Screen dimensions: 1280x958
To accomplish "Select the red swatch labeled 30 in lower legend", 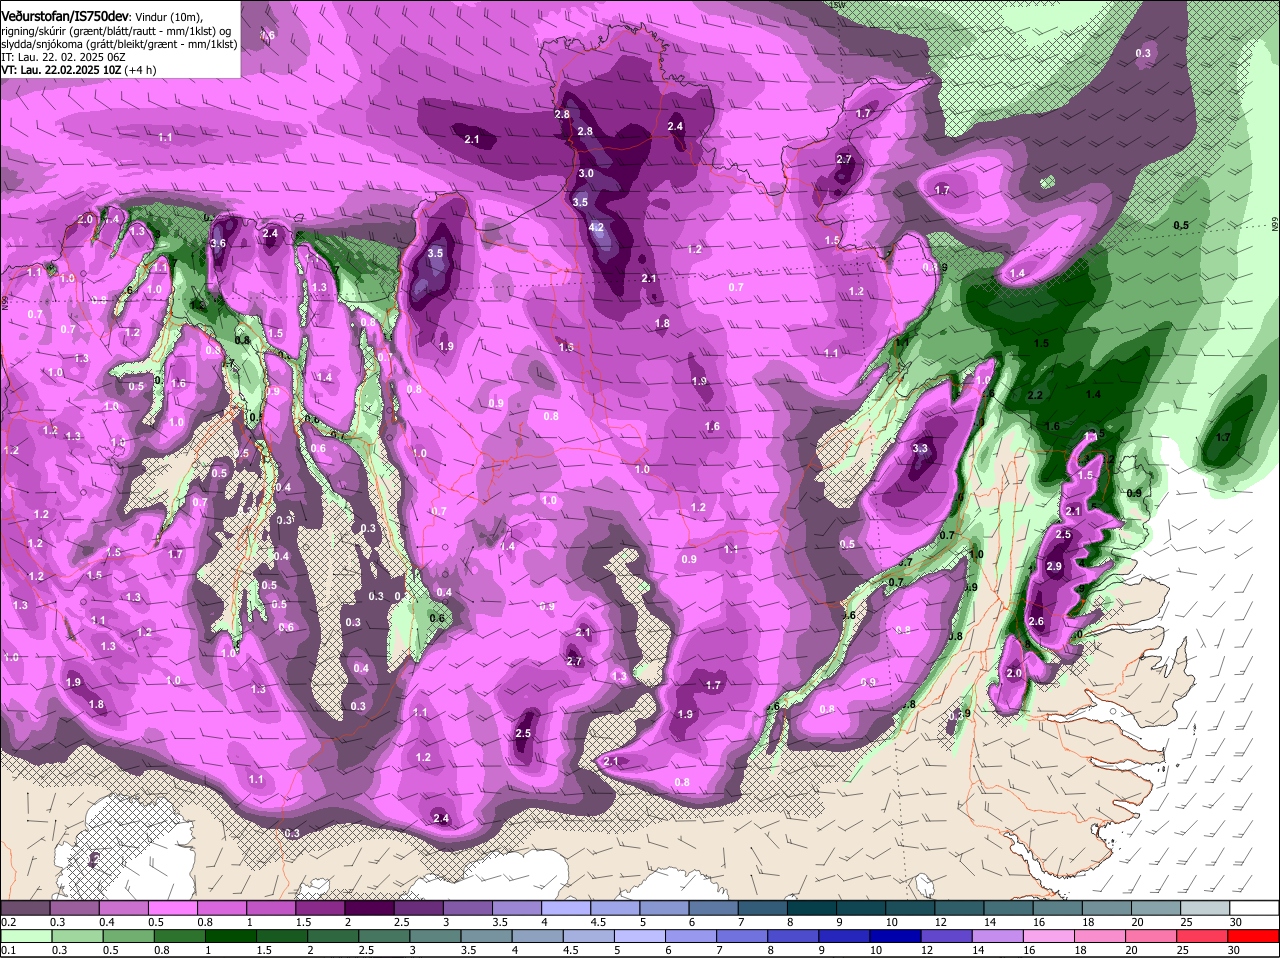I will (1255, 936).
